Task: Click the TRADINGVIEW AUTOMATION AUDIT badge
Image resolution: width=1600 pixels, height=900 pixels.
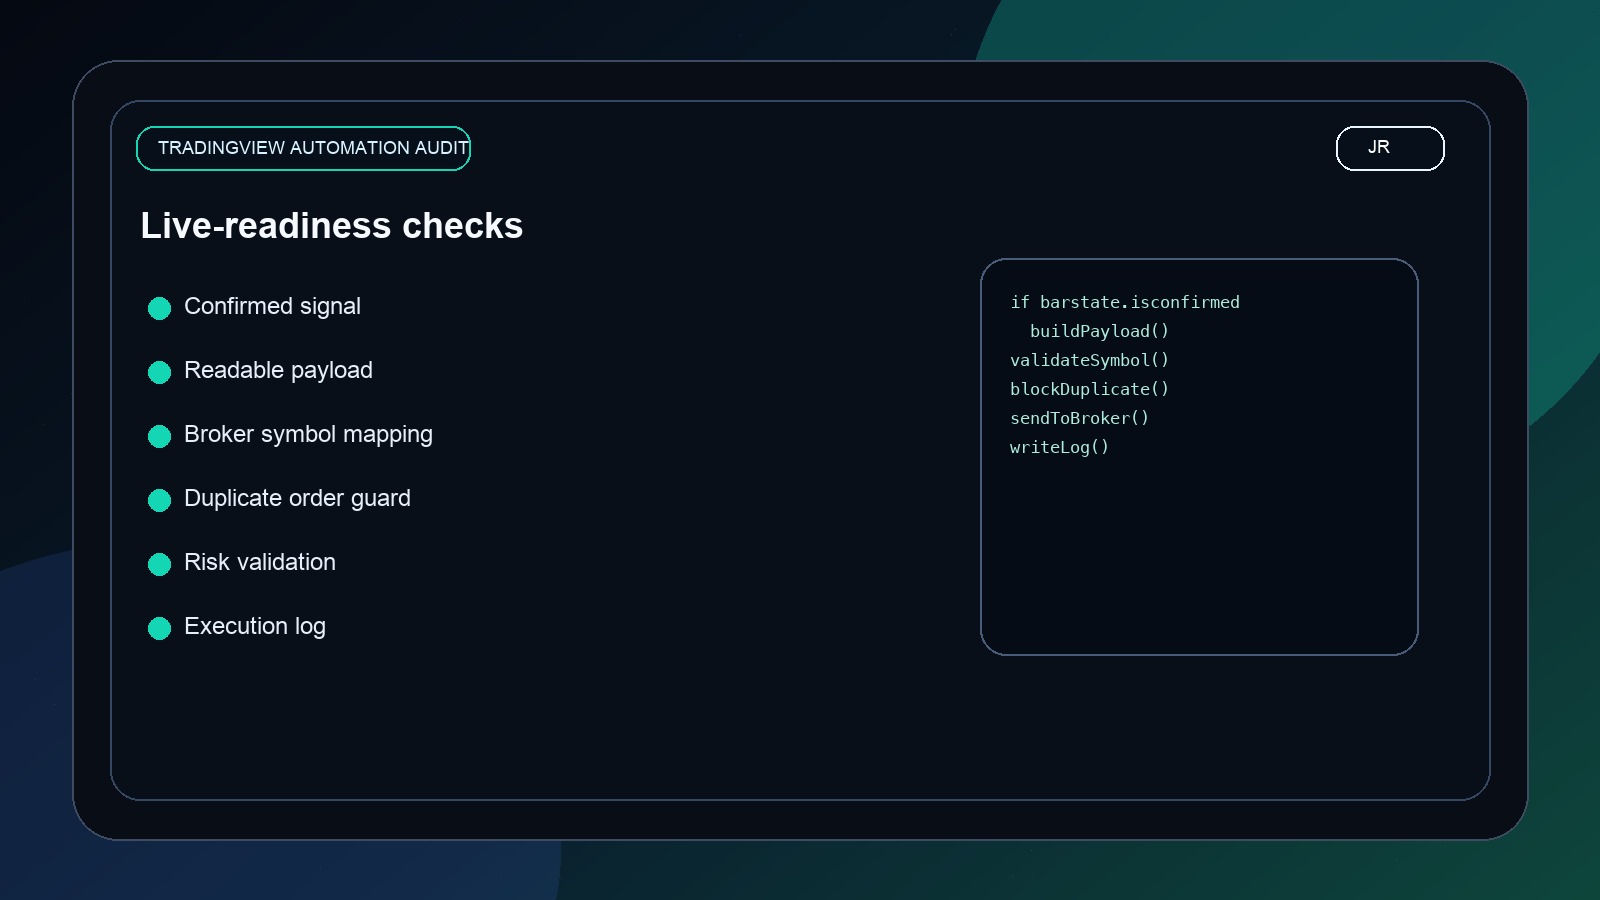Action: [303, 147]
